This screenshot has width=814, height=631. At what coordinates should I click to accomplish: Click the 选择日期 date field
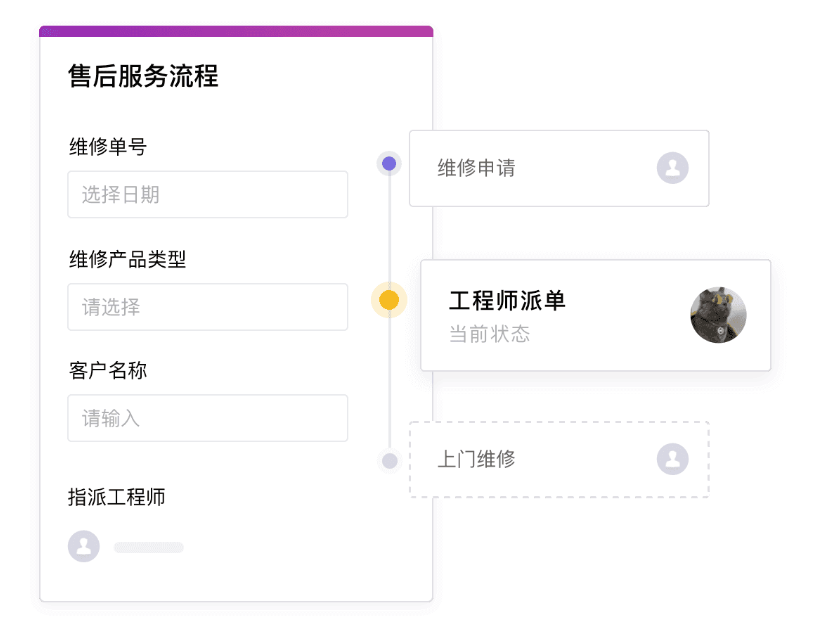(207, 195)
